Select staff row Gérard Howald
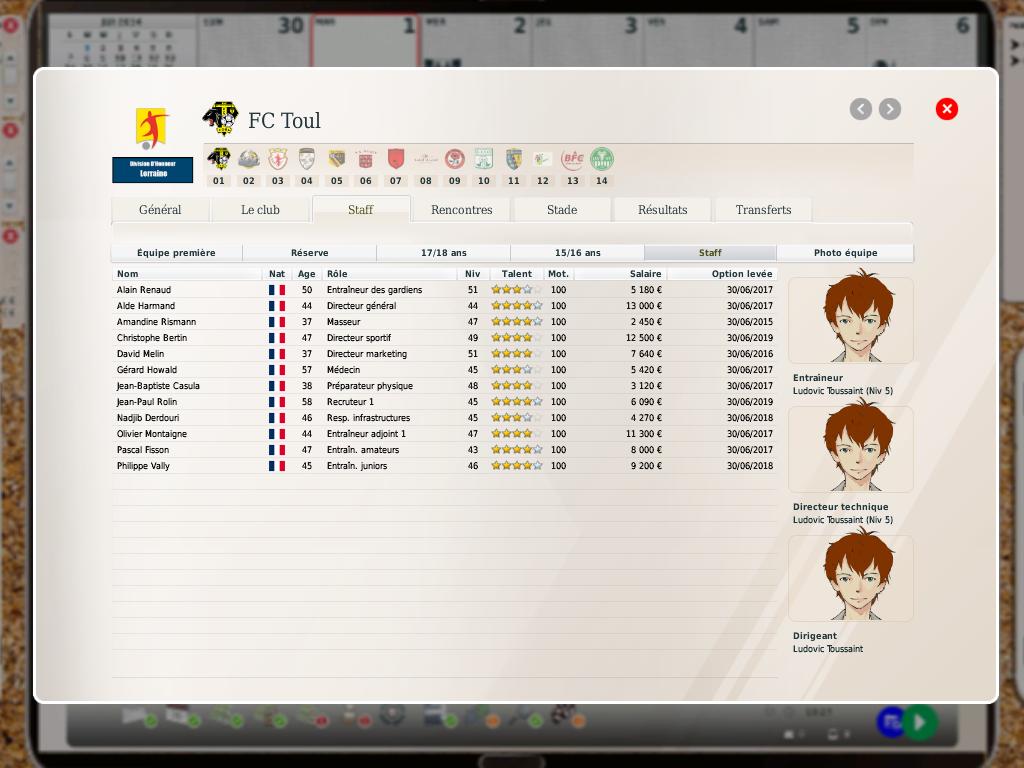 tap(444, 370)
